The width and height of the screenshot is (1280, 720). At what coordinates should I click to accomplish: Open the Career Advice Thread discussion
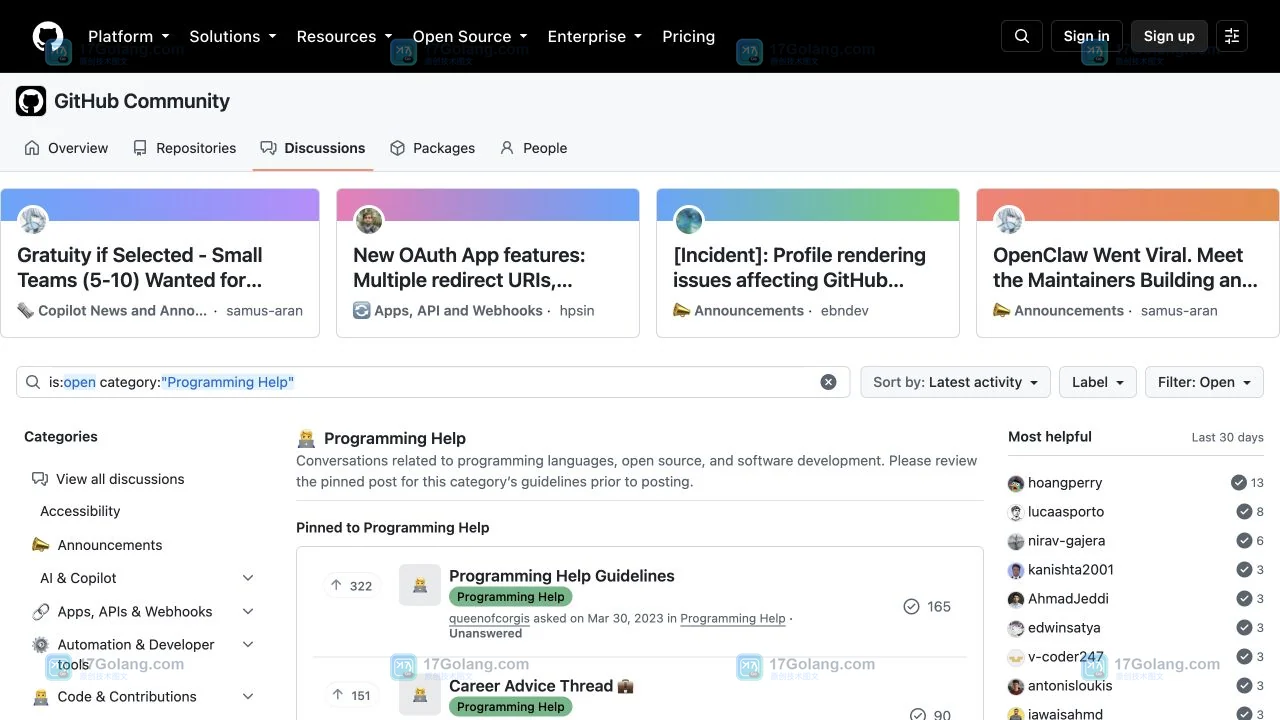541,686
